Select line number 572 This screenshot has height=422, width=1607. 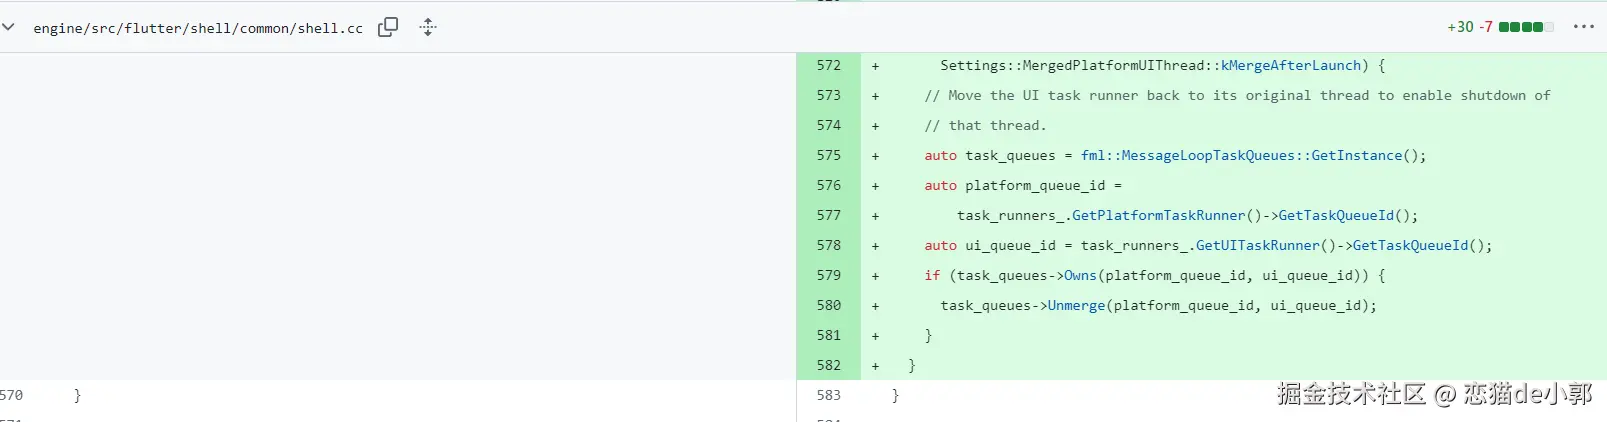click(829, 65)
